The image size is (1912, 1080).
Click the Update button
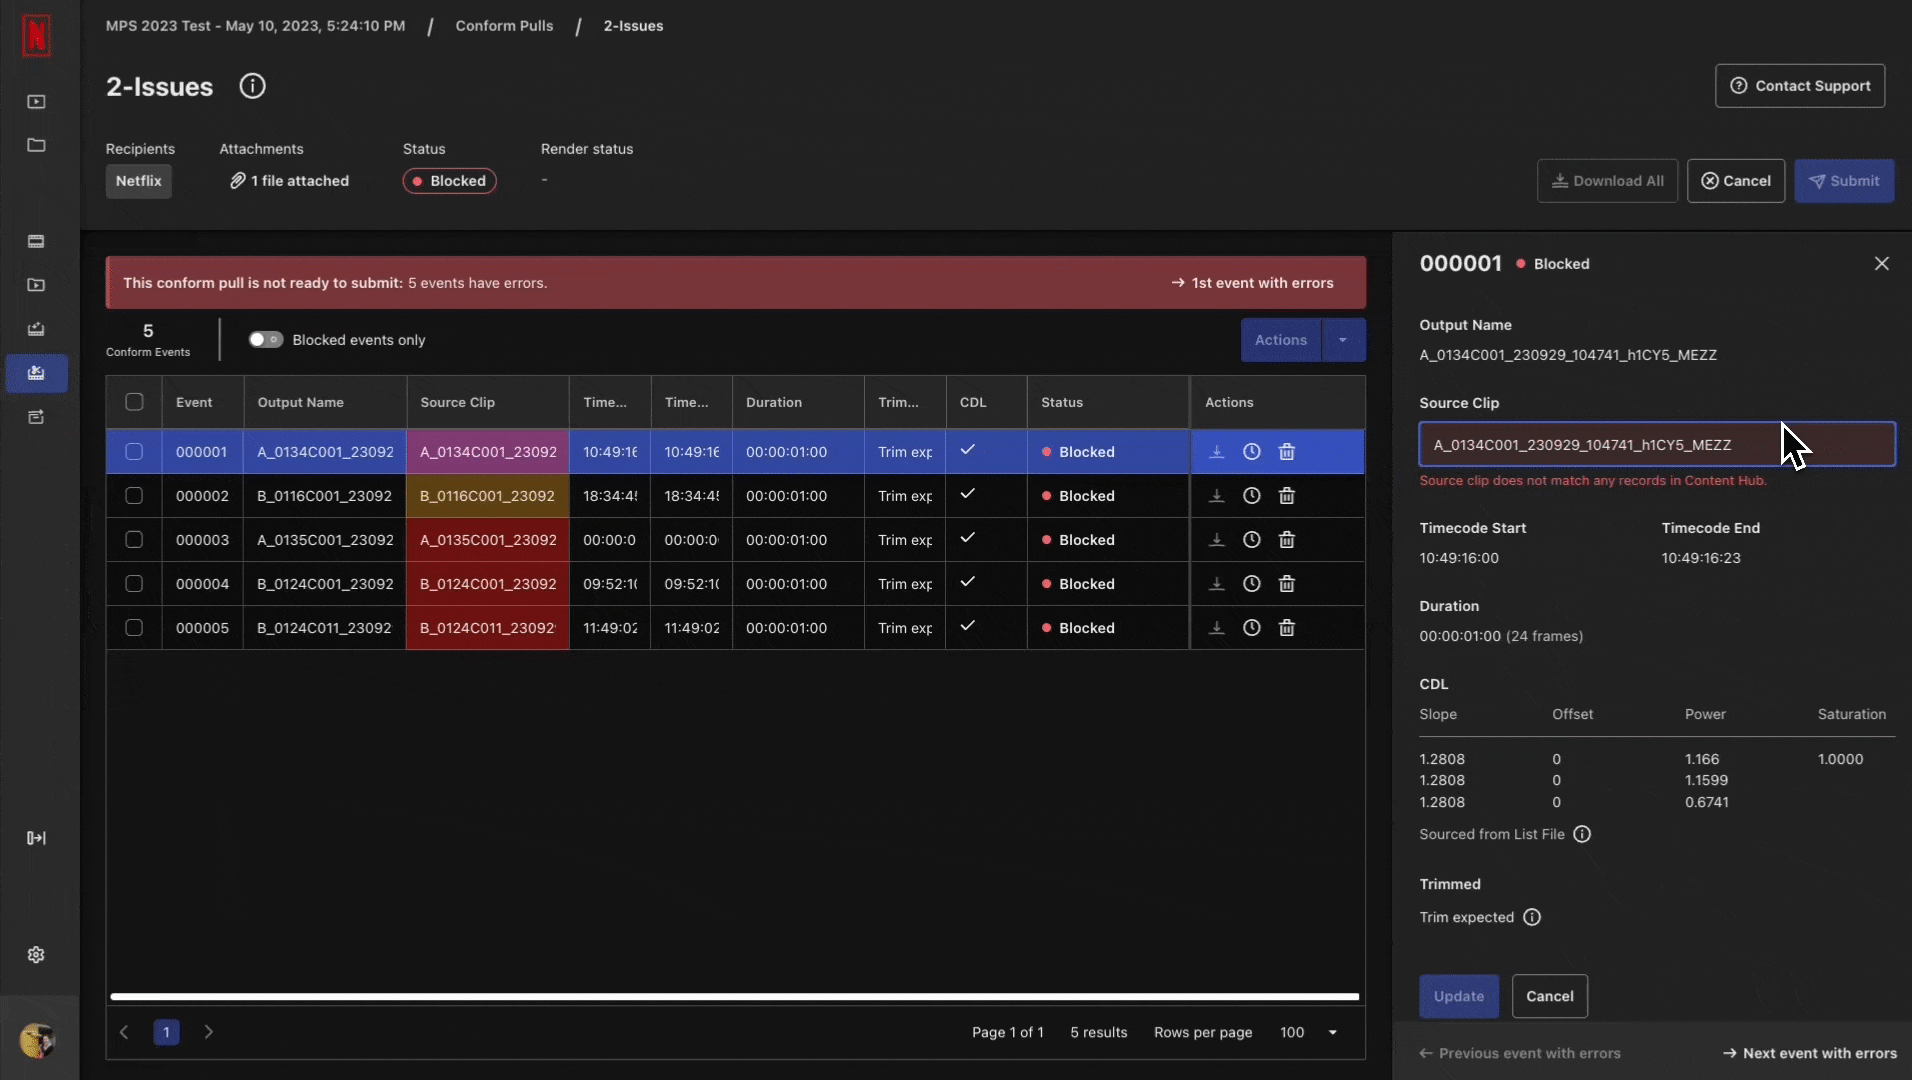(1459, 996)
